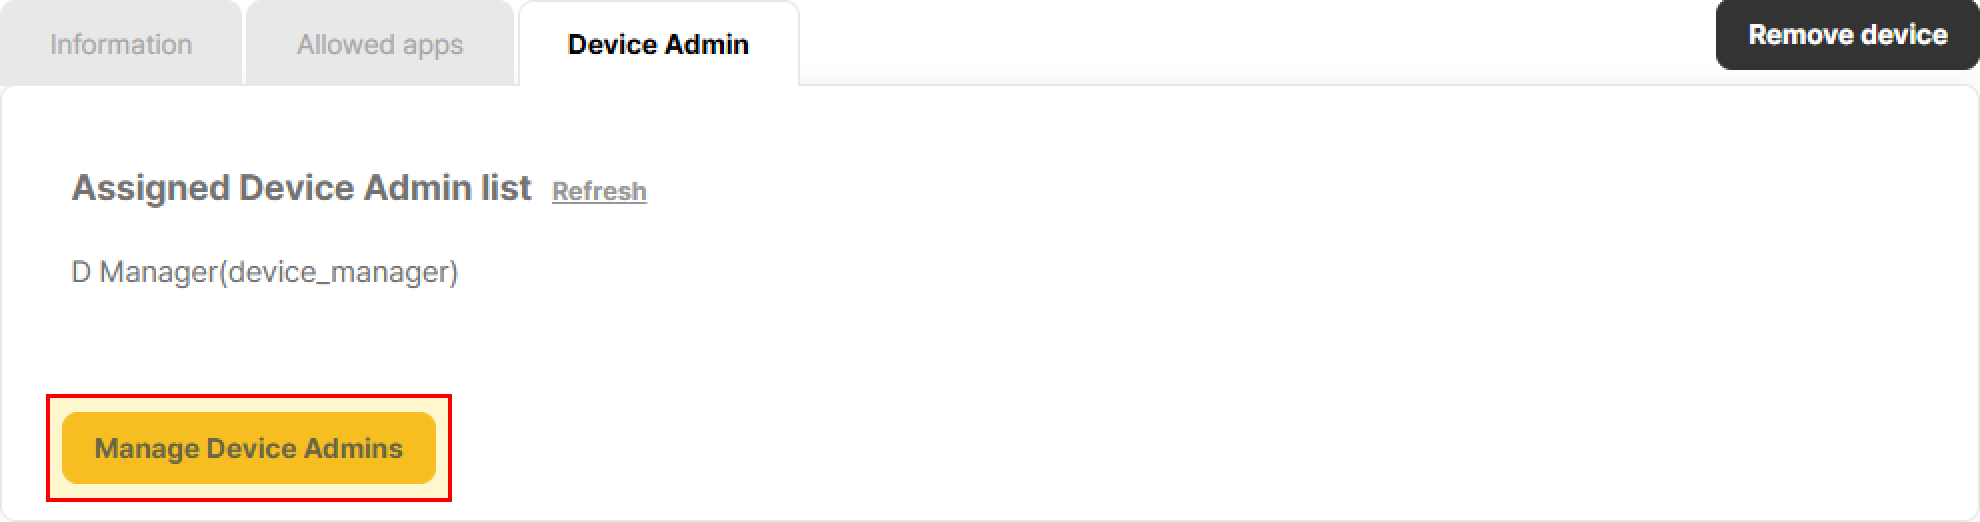Screen dimensions: 1980x522
Task: Navigate to the Allowed apps tab
Action: 380,44
